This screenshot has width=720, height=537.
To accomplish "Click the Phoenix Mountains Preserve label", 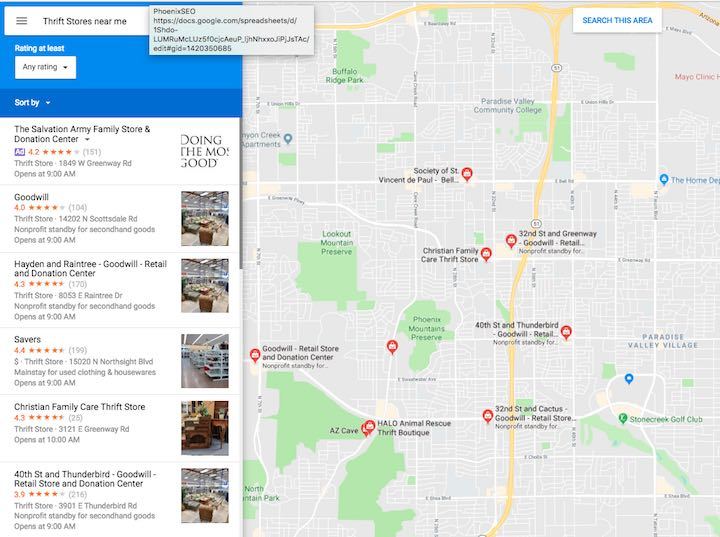I will tap(427, 328).
